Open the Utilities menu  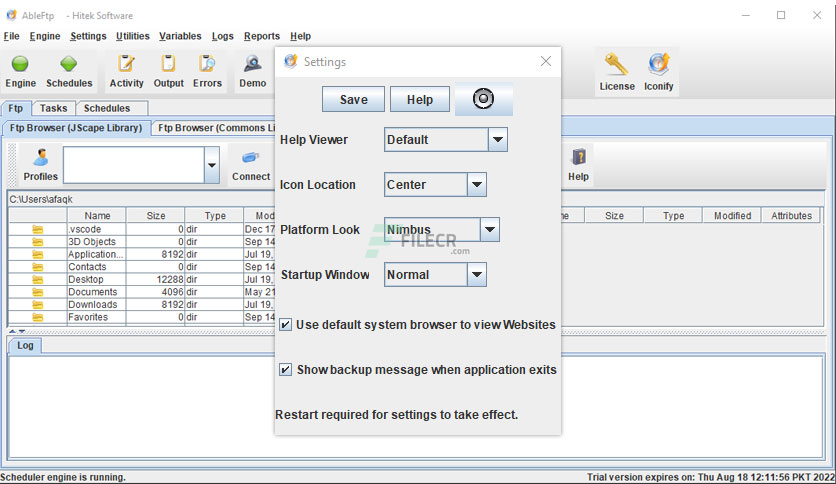click(133, 36)
